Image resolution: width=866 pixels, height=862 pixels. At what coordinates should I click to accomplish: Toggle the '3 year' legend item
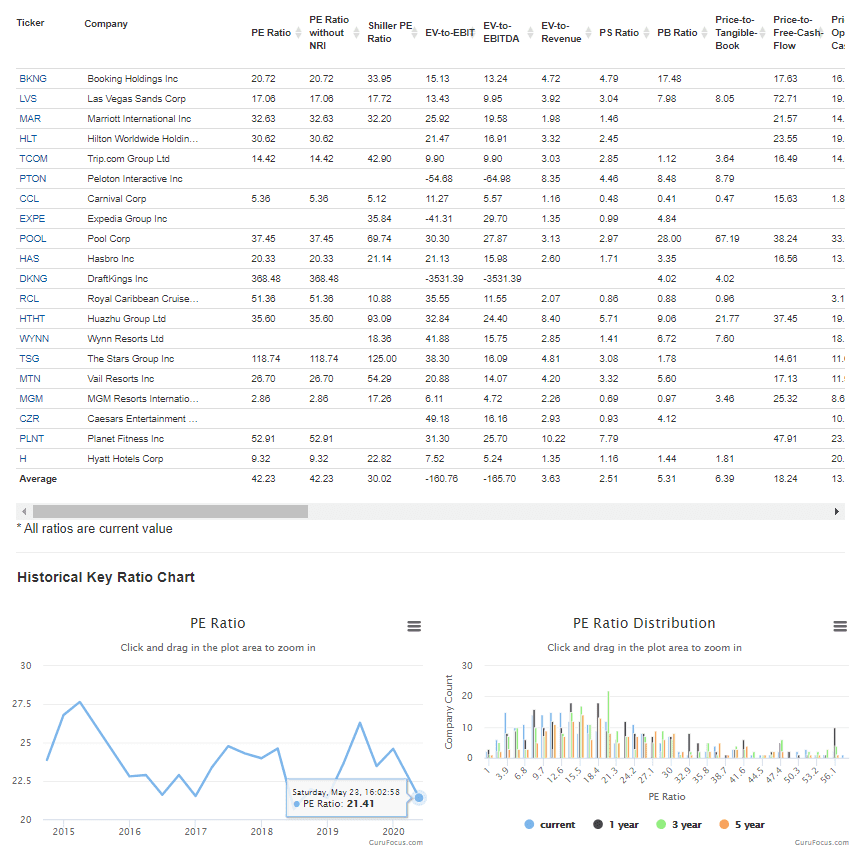[681, 824]
